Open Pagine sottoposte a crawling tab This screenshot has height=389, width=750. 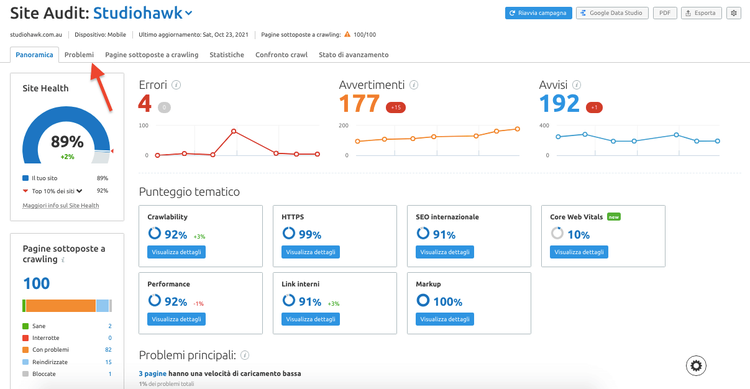click(152, 55)
